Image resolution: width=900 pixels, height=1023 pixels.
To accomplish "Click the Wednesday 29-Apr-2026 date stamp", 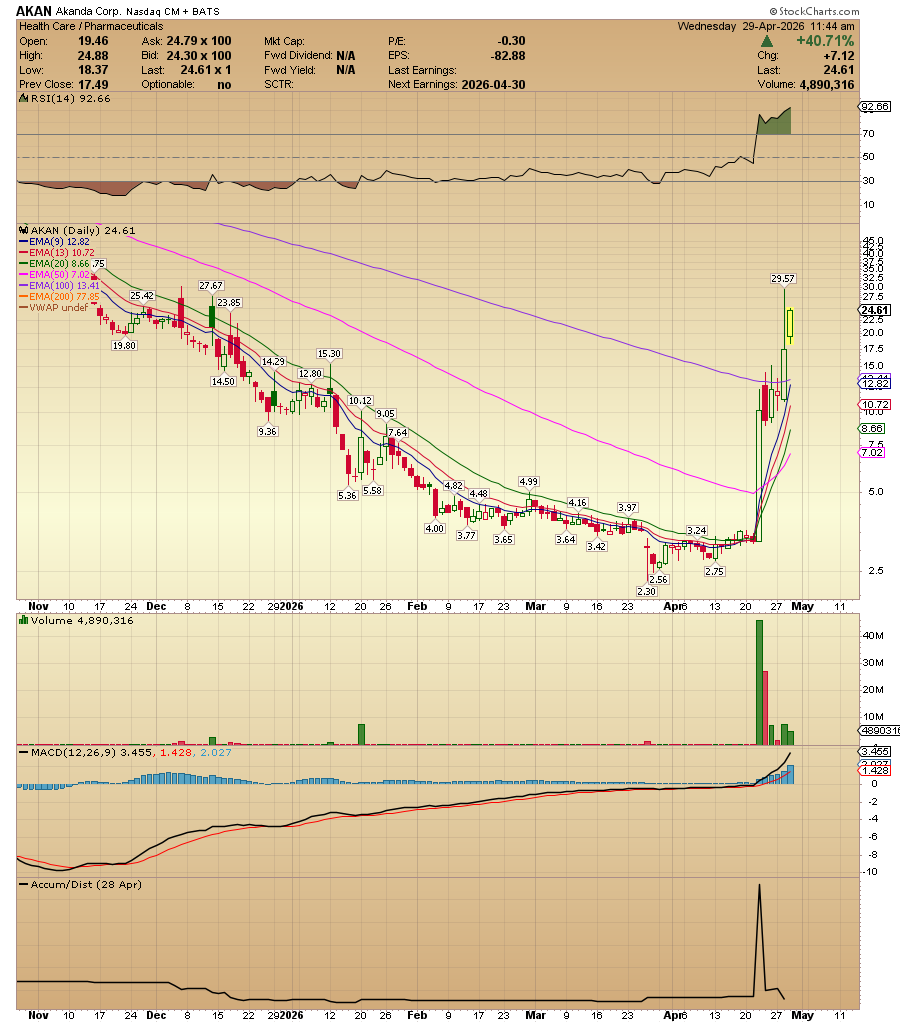I will point(766,26).
